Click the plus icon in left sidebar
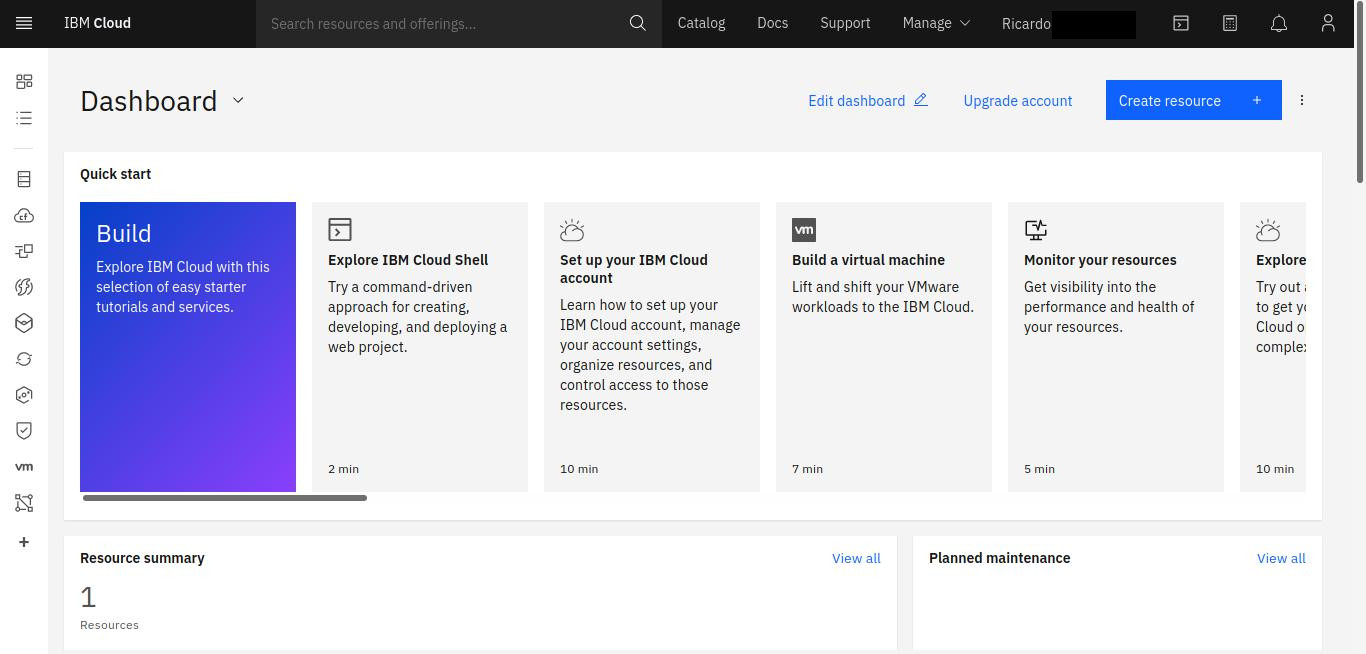 pyautogui.click(x=24, y=542)
